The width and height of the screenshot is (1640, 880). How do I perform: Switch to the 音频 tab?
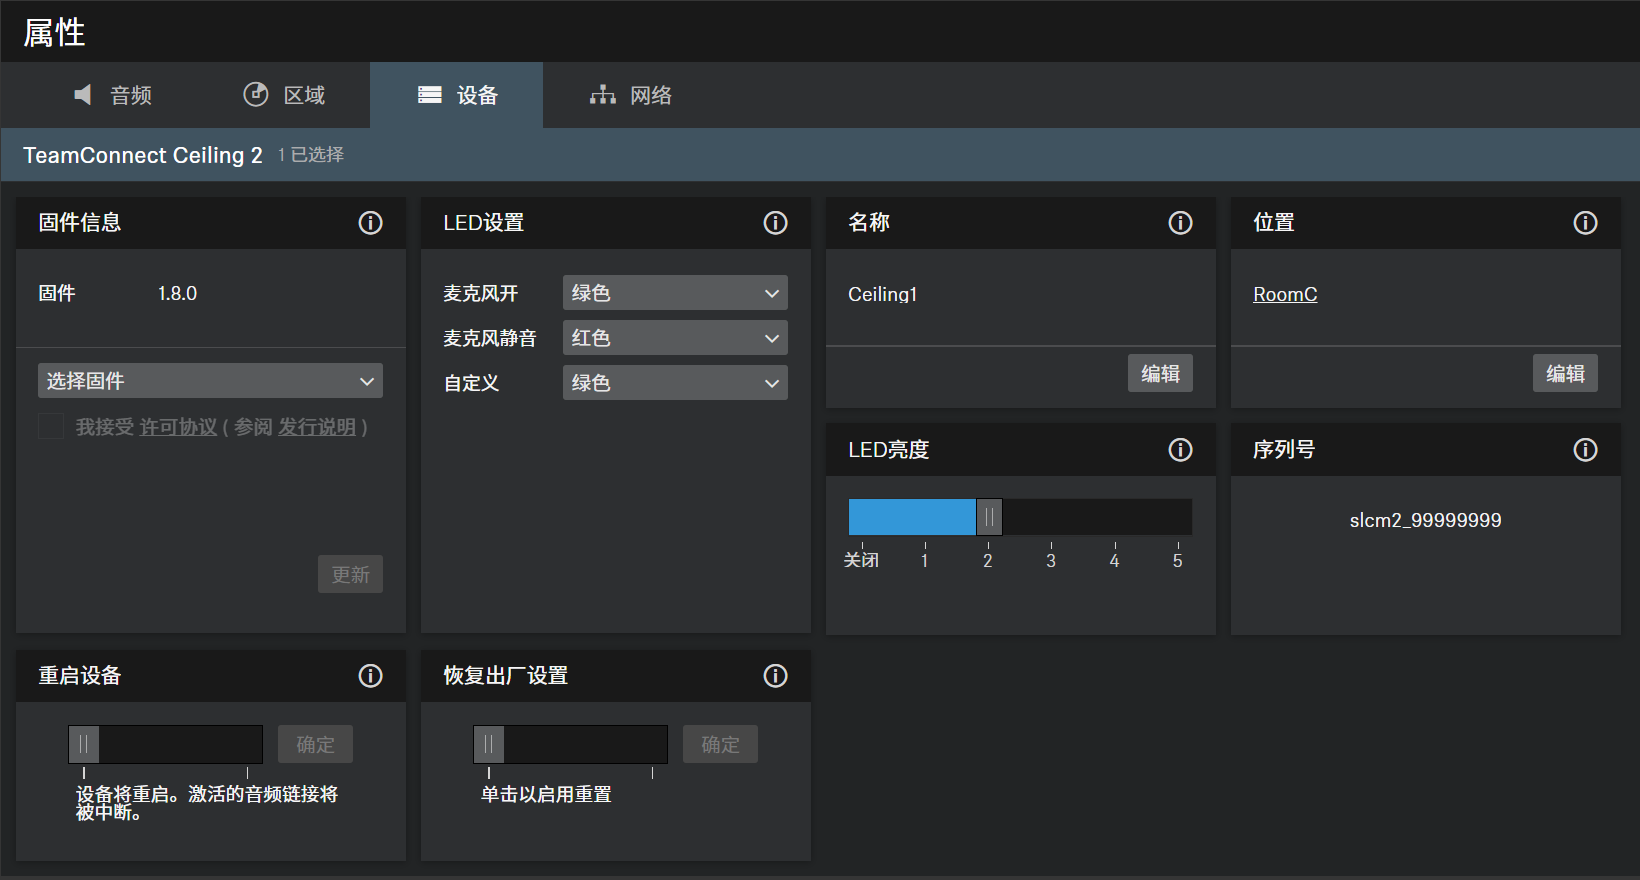pyautogui.click(x=113, y=95)
